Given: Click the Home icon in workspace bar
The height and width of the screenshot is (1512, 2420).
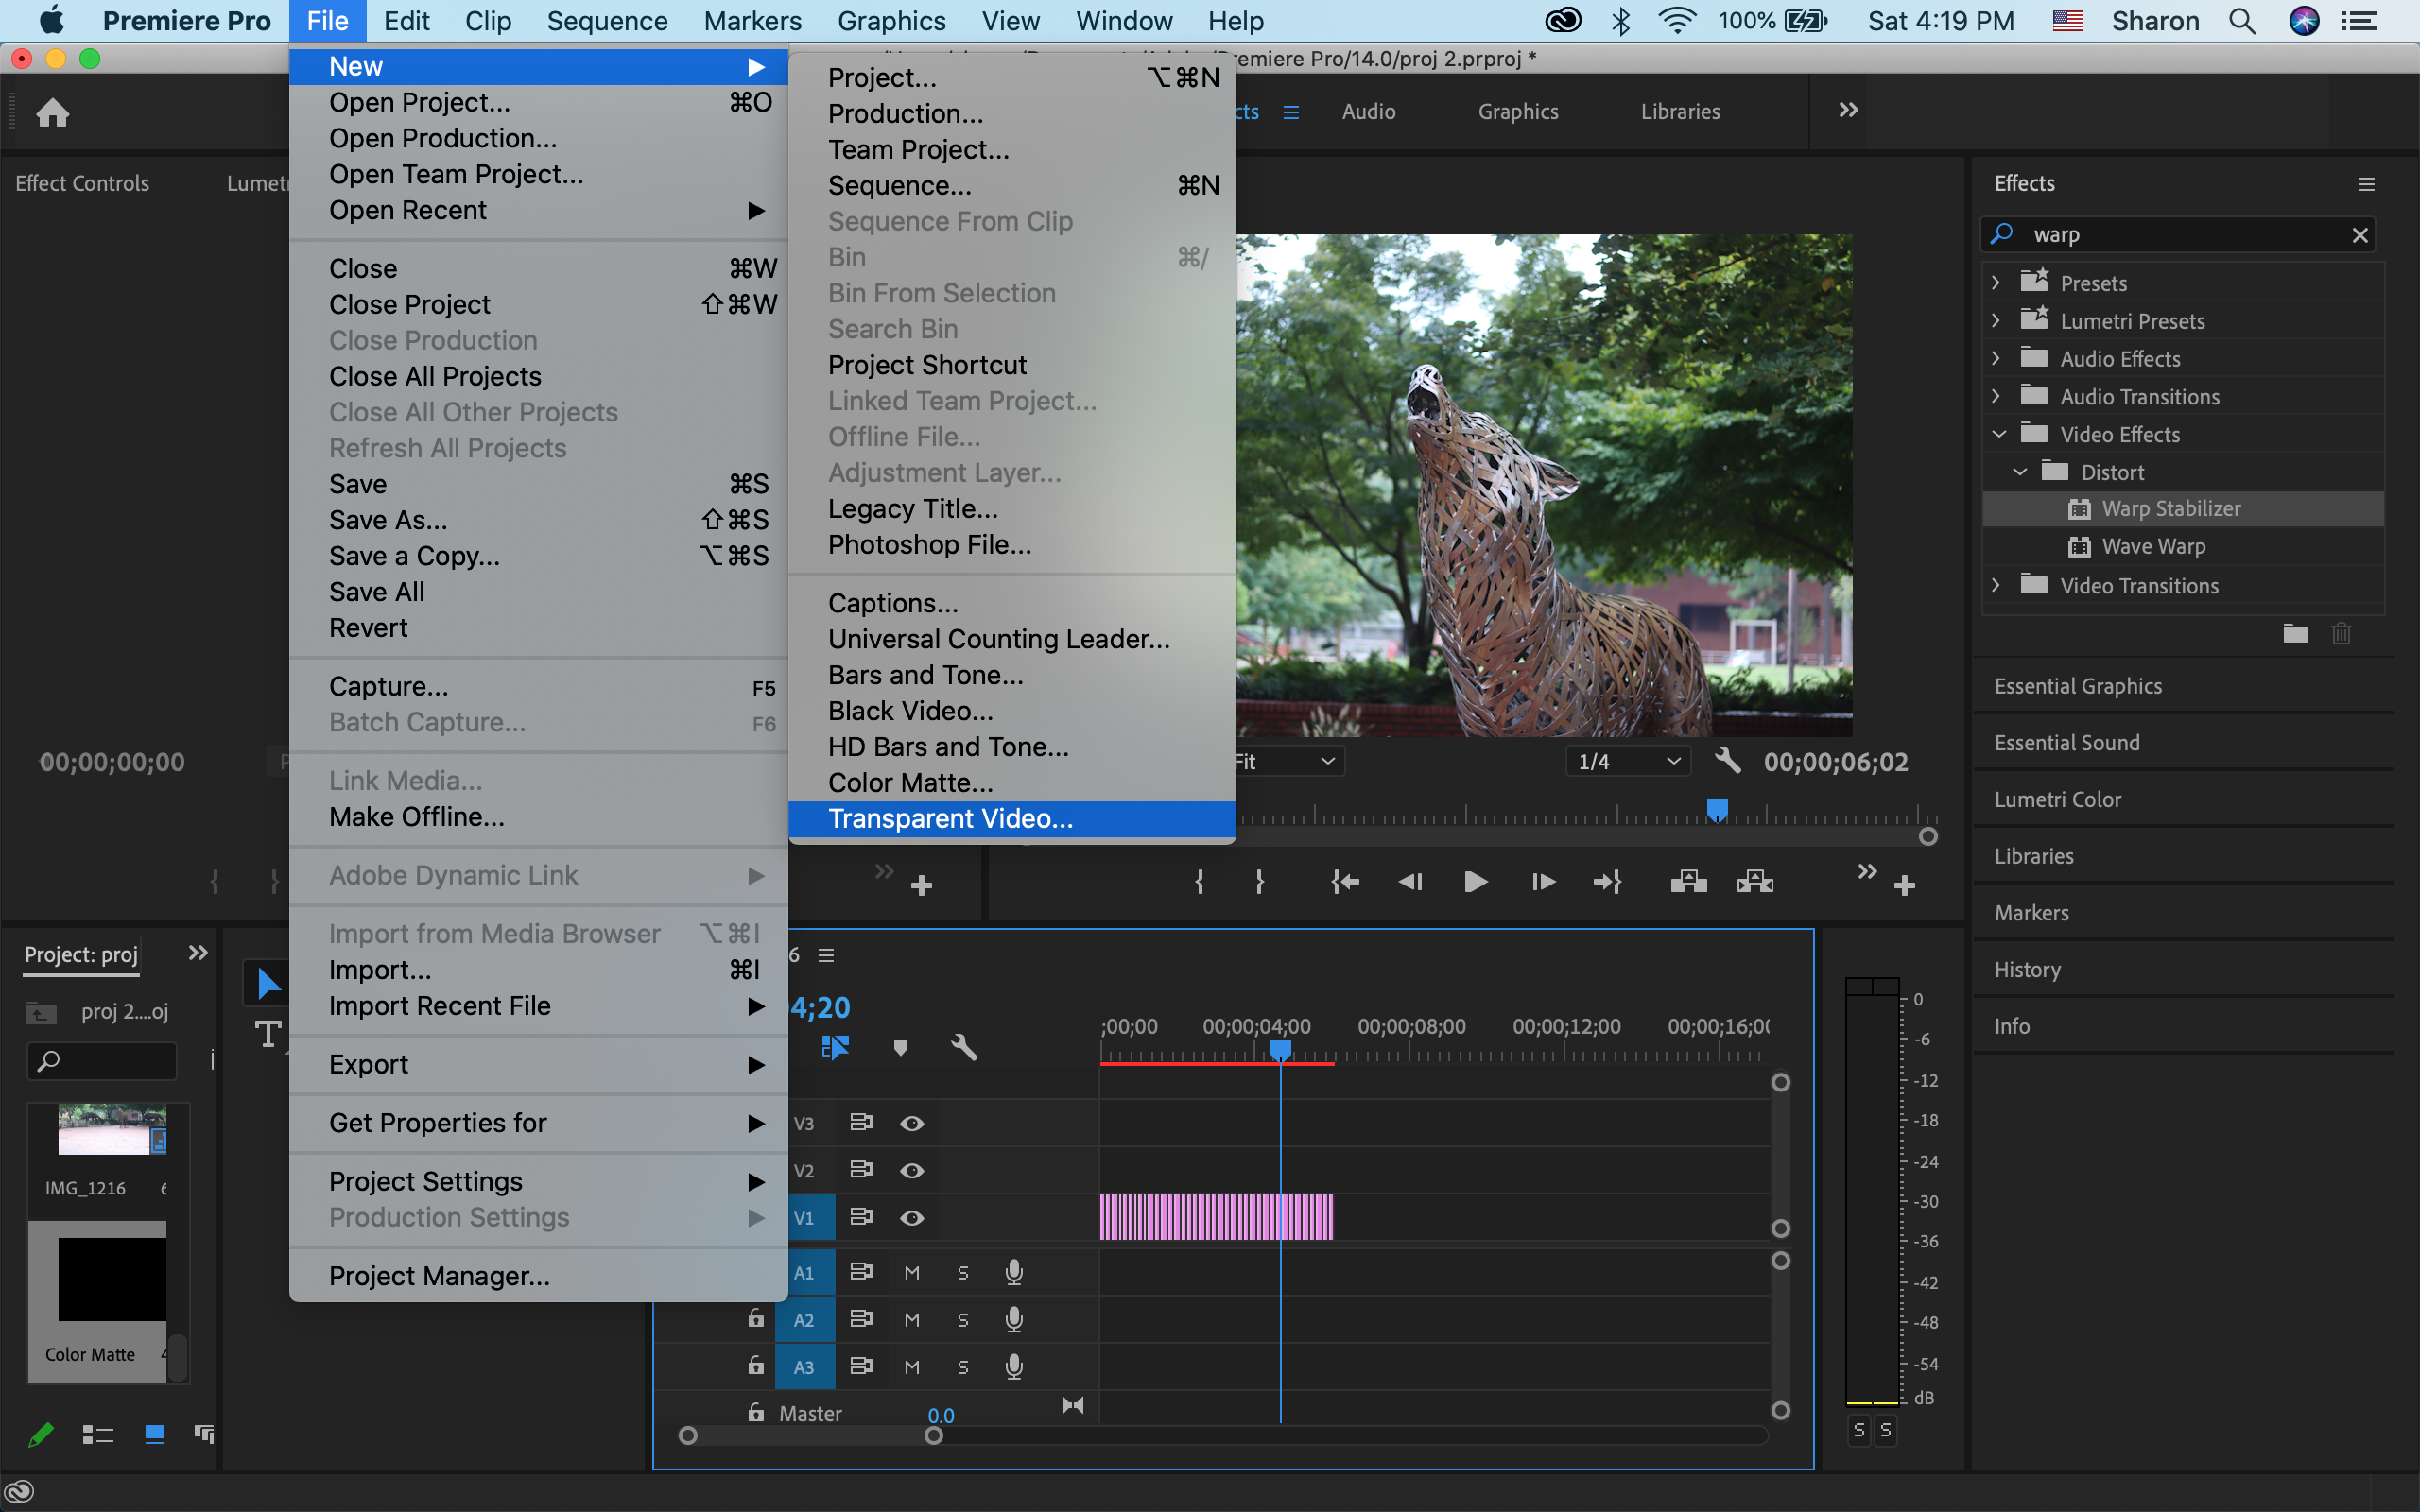Looking at the screenshot, I should click(x=53, y=112).
